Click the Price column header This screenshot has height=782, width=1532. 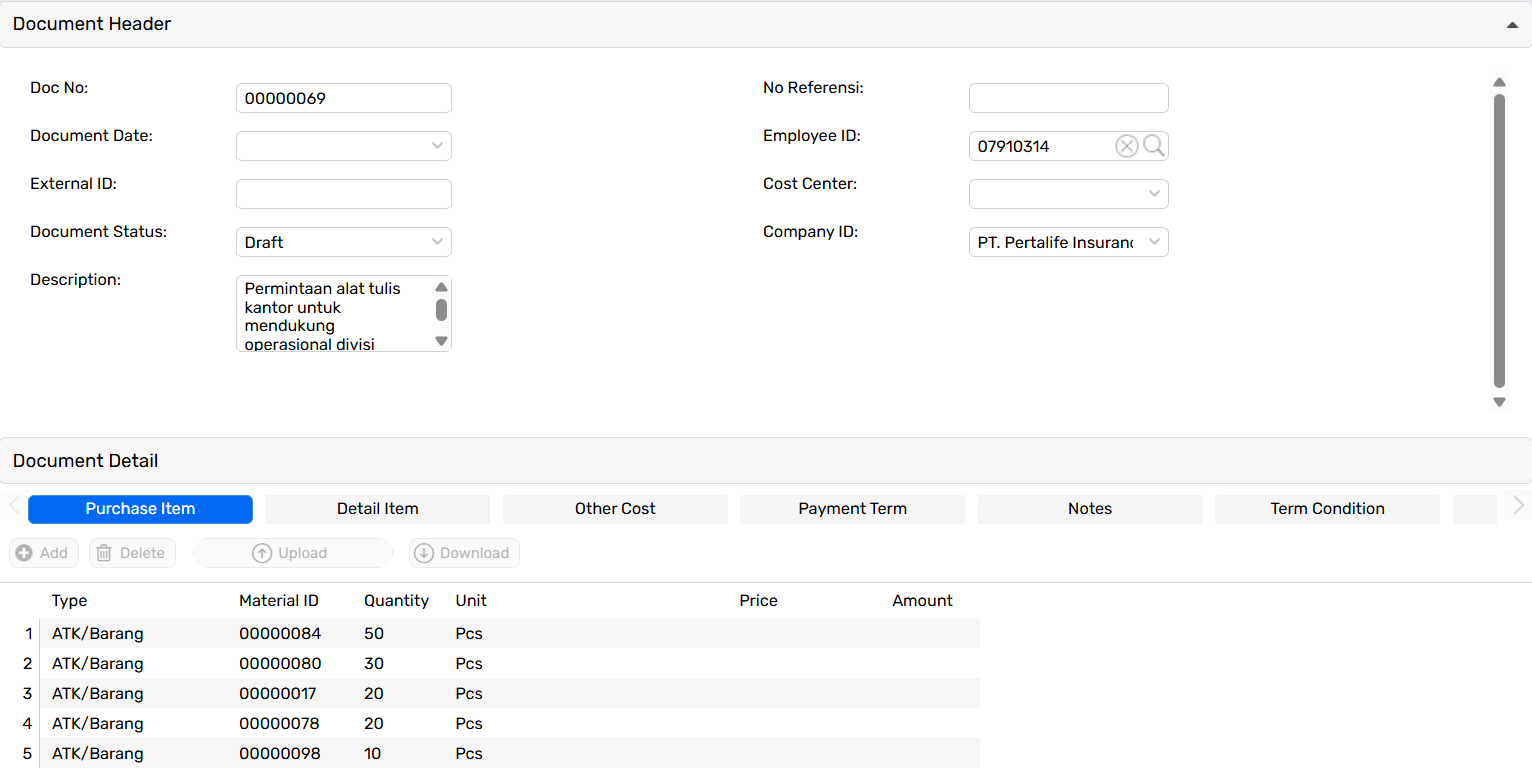tap(759, 601)
